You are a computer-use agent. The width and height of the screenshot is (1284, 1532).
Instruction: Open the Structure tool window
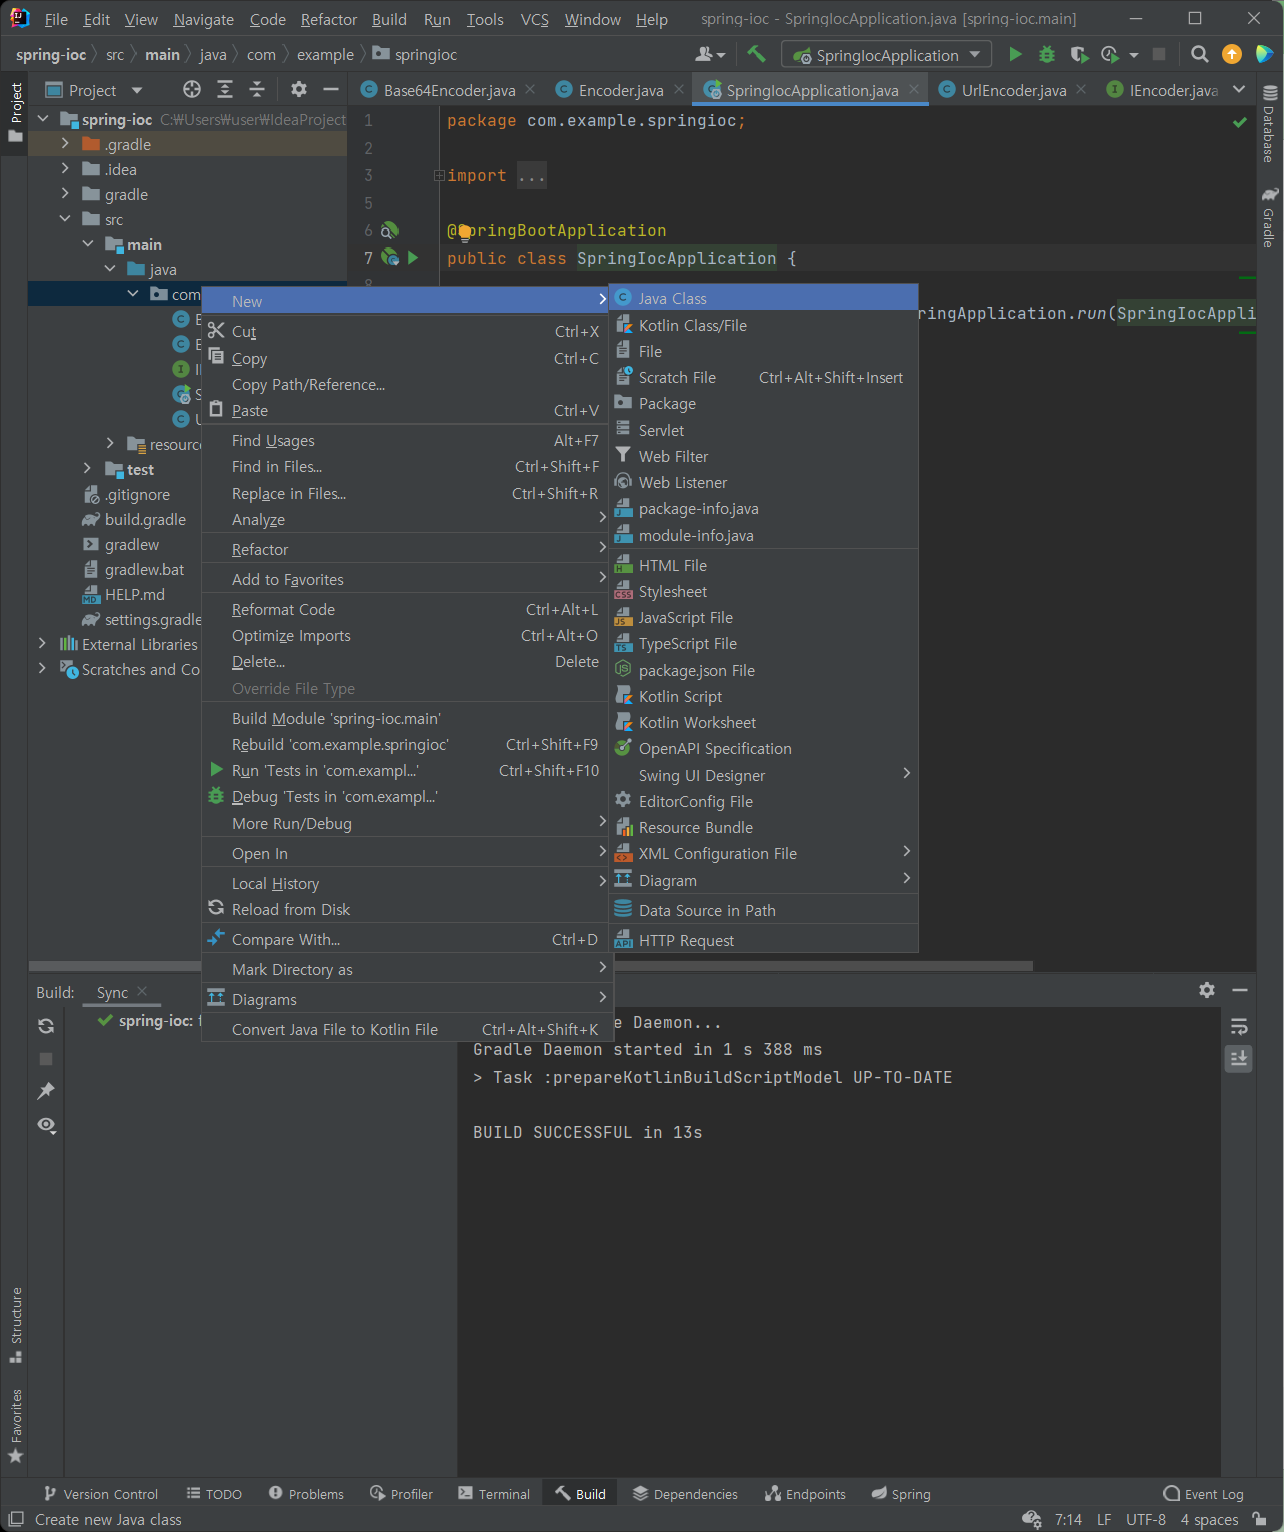[15, 1324]
